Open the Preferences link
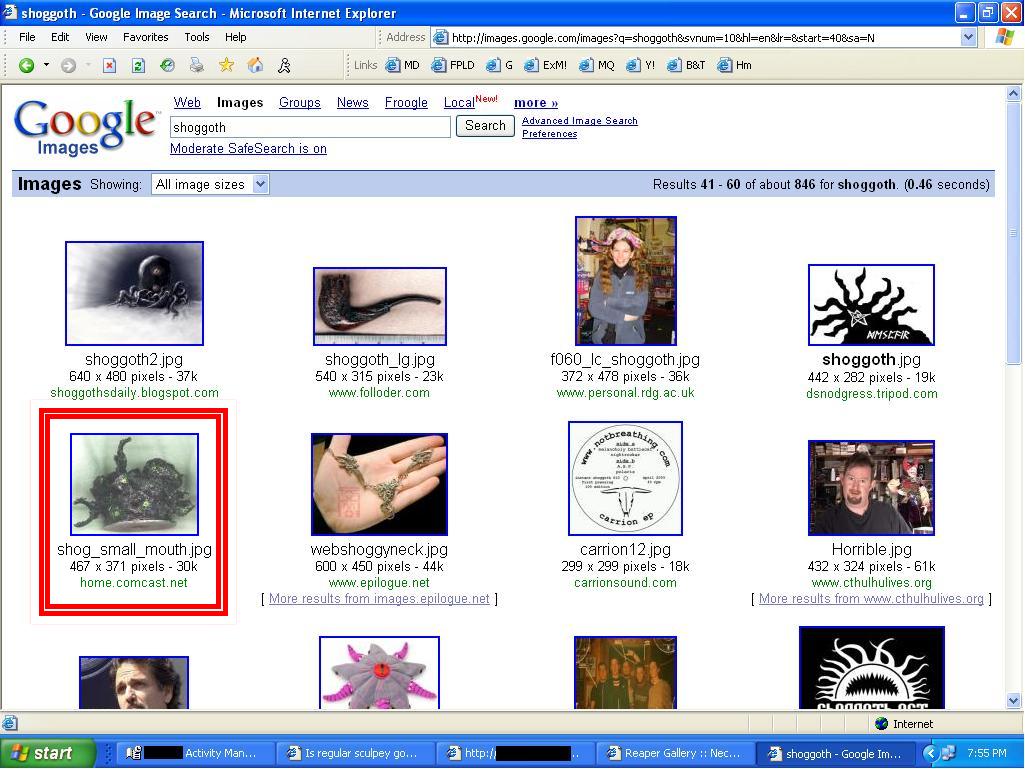The height and width of the screenshot is (769, 1025). pos(550,133)
